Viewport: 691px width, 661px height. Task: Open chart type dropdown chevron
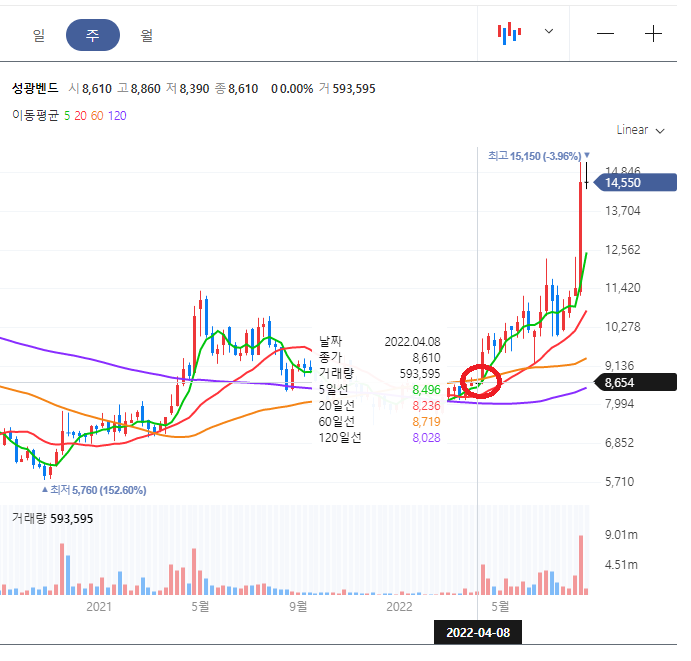coord(549,31)
